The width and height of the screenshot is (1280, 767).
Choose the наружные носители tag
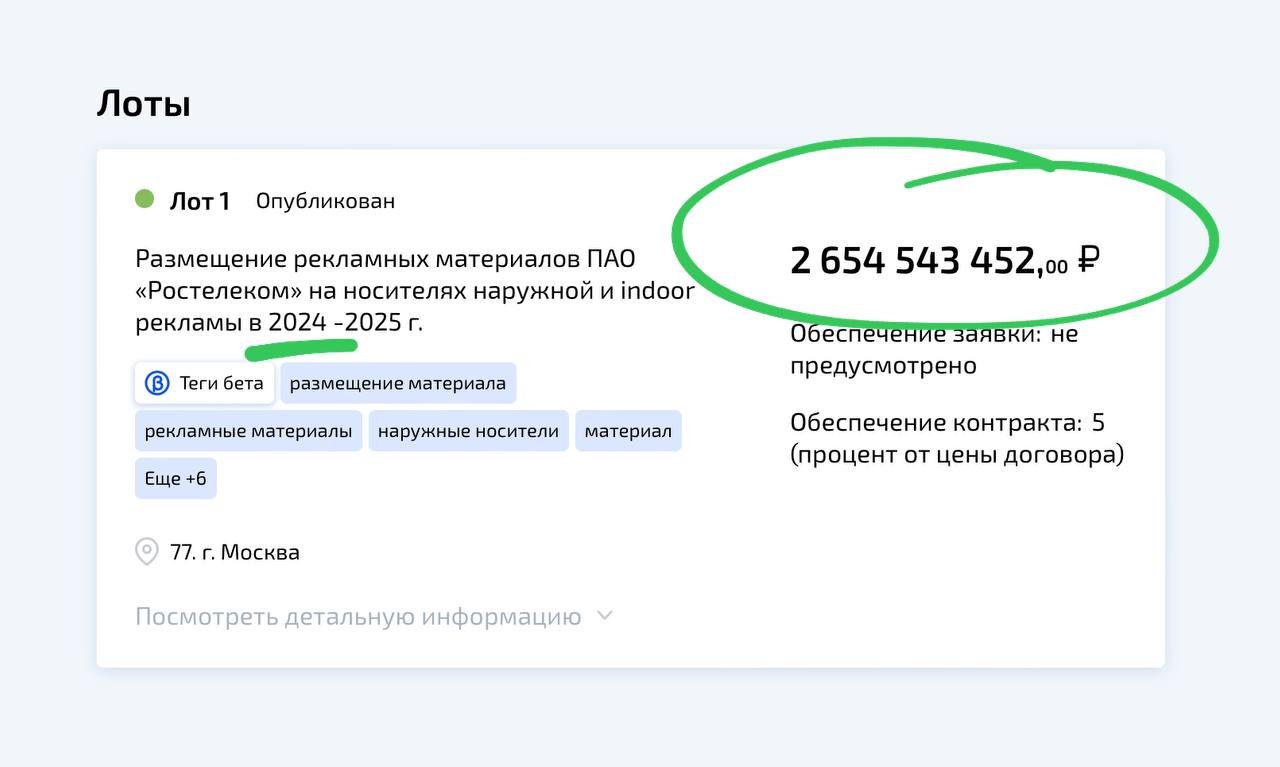468,431
